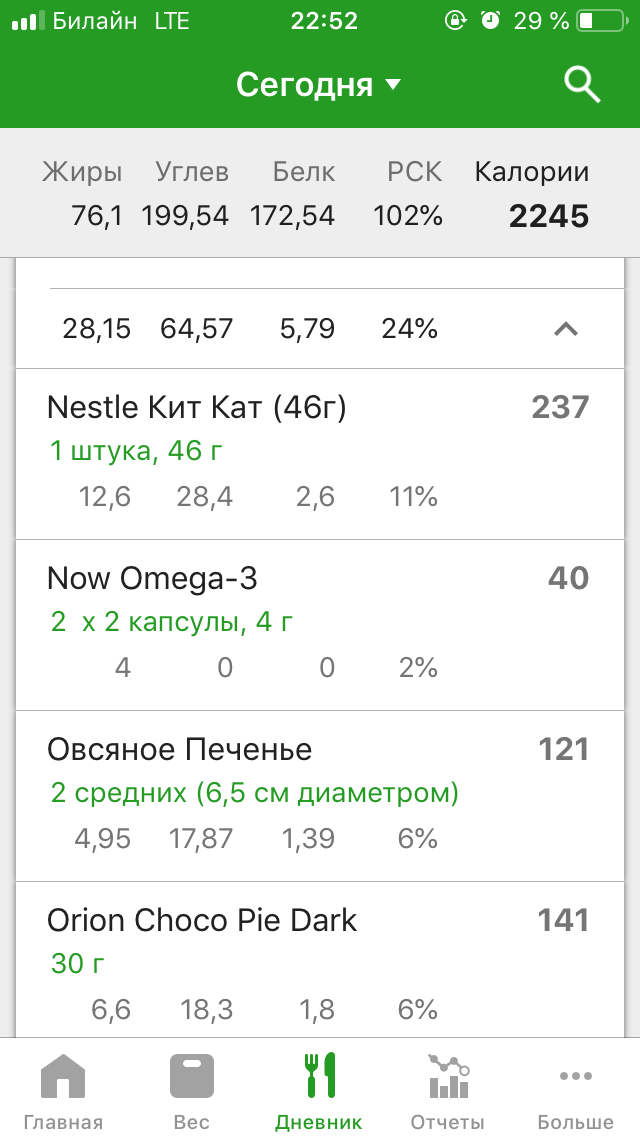The width and height of the screenshot is (640, 1136).
Task: Tap the dropdown triangle next to Сегодня
Action: tap(392, 85)
